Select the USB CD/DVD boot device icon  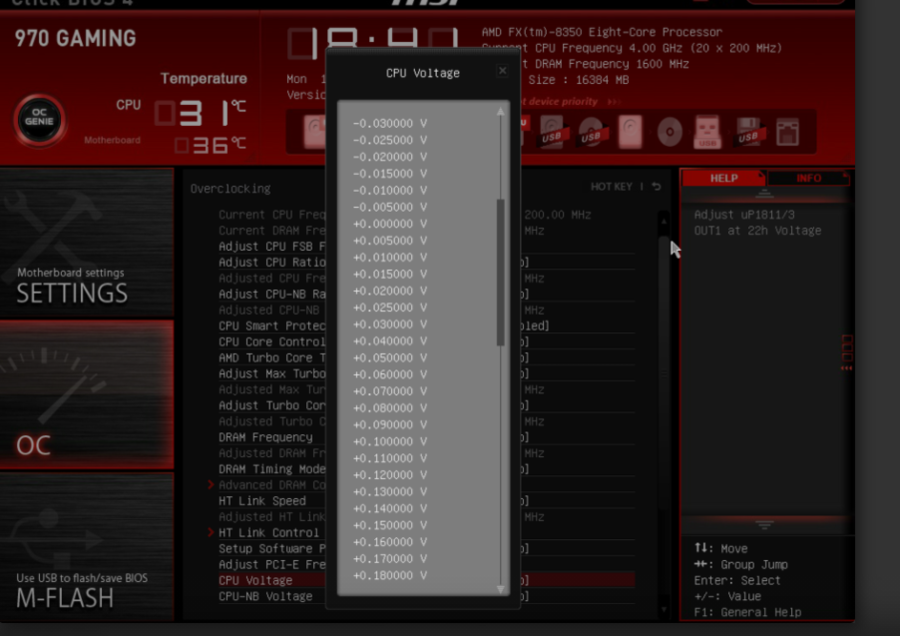pyautogui.click(x=591, y=132)
